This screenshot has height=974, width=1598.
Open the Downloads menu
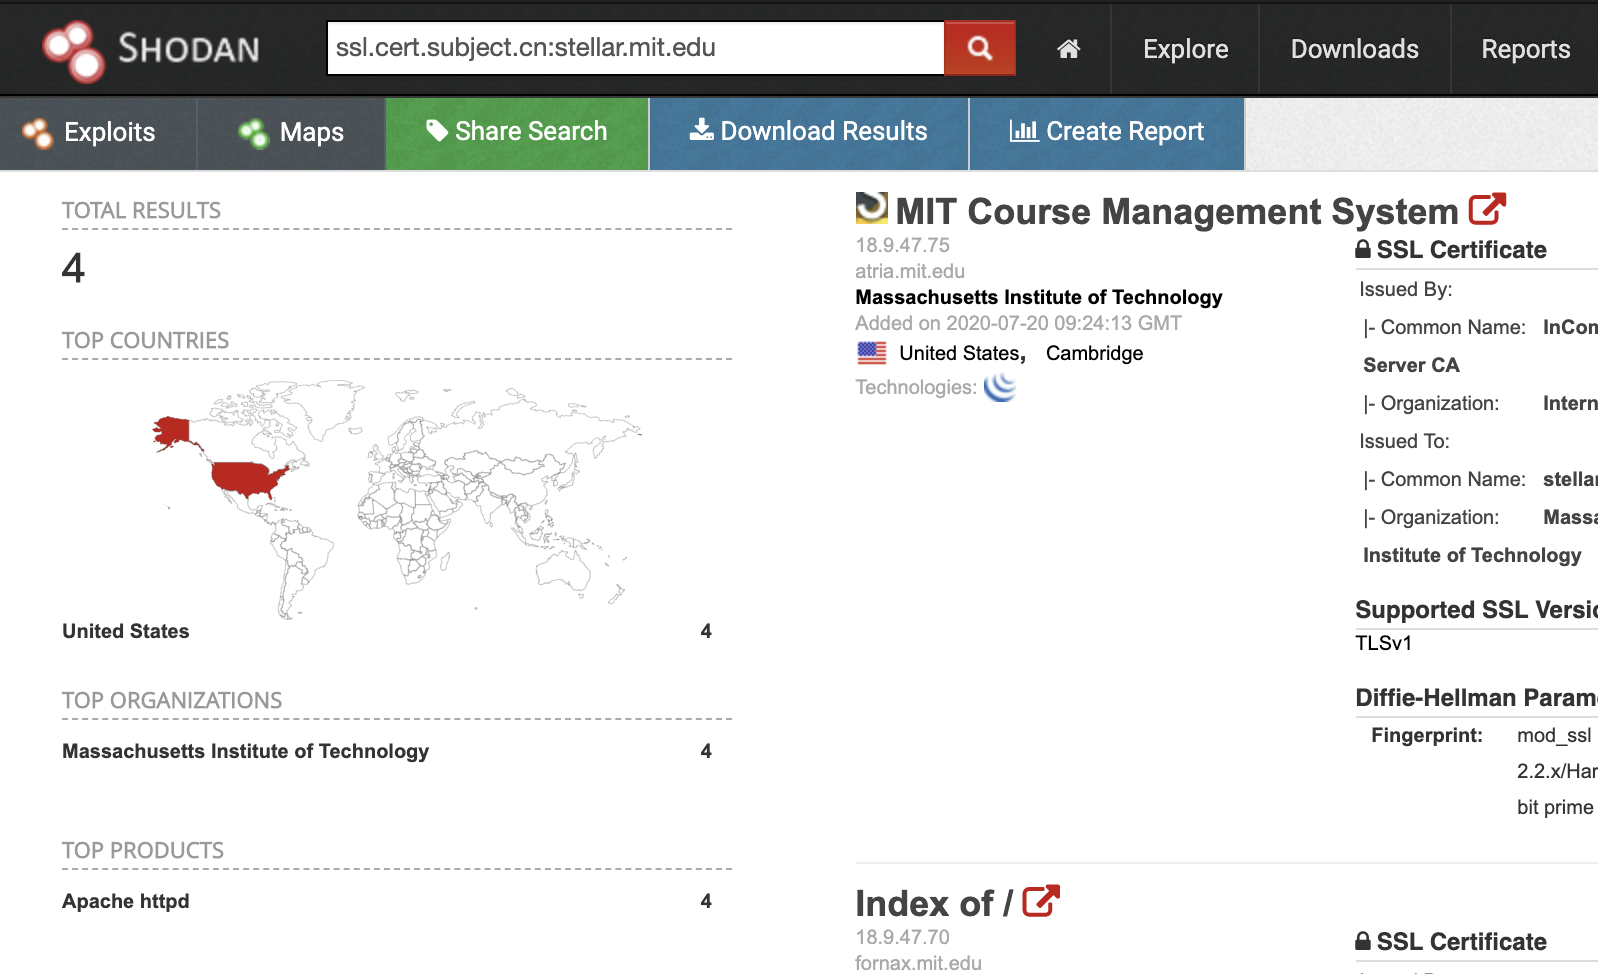tap(1354, 49)
